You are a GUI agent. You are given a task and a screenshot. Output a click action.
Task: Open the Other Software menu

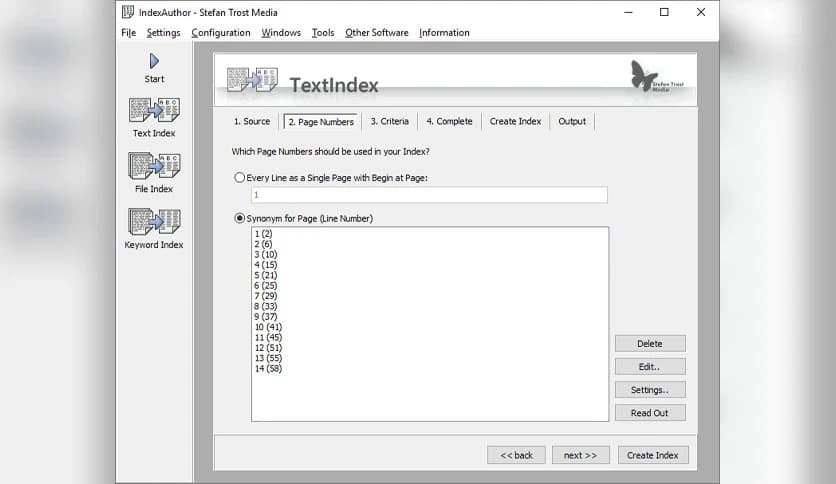coord(376,33)
